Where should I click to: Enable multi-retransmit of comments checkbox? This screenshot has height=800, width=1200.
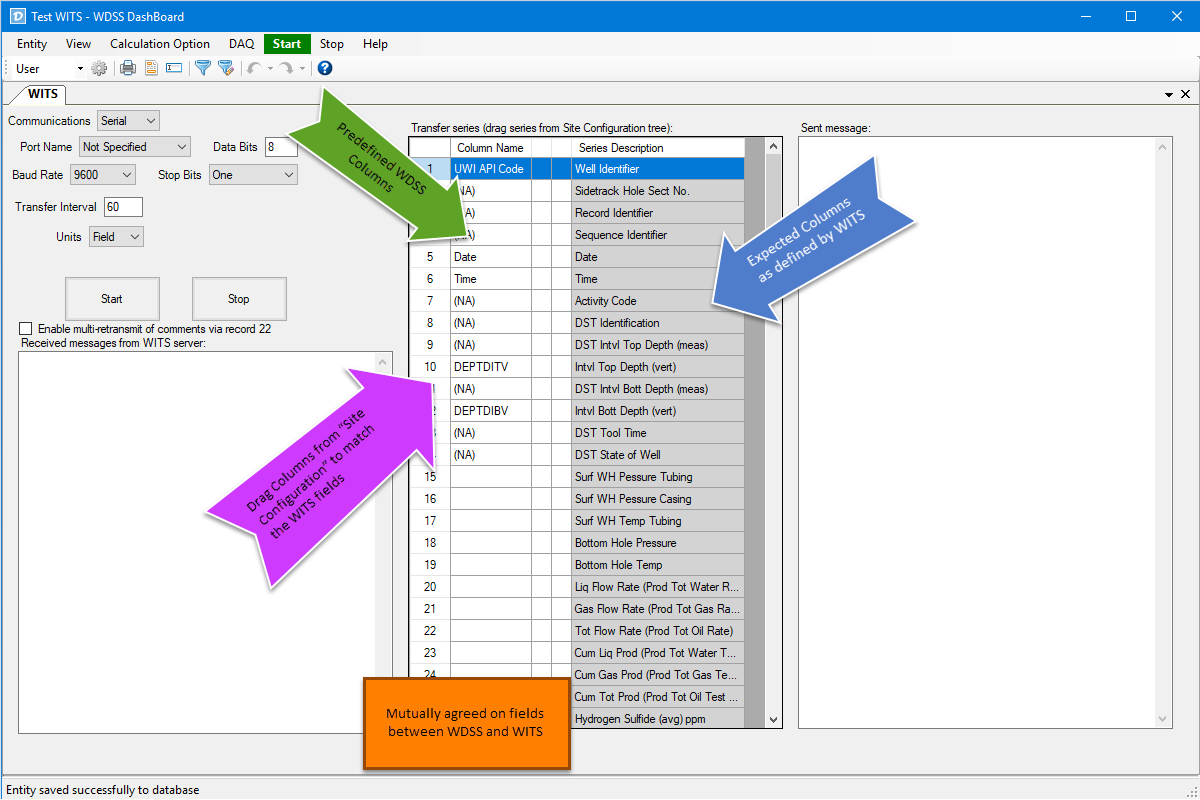(26, 328)
